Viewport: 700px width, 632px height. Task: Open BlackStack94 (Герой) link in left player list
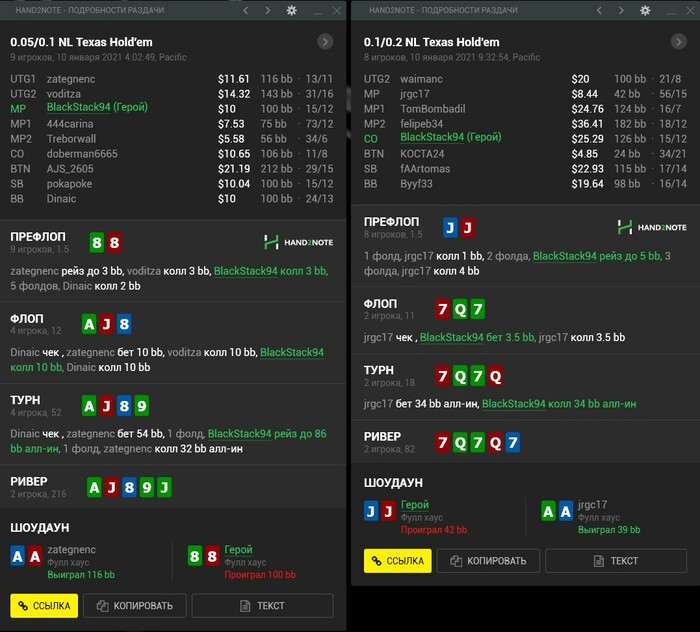click(x=97, y=108)
